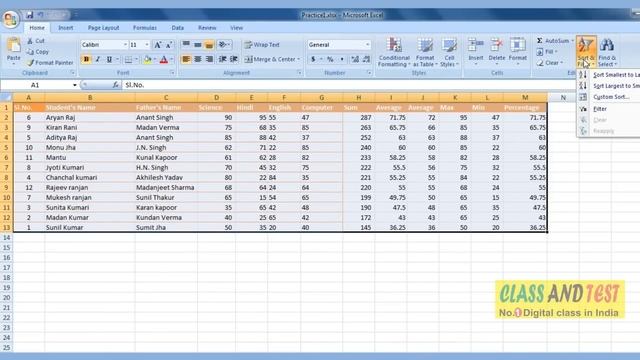Image resolution: width=640 pixels, height=360 pixels.
Task: Expand the Merge & Center dropdown arrow
Action: [x=299, y=60]
